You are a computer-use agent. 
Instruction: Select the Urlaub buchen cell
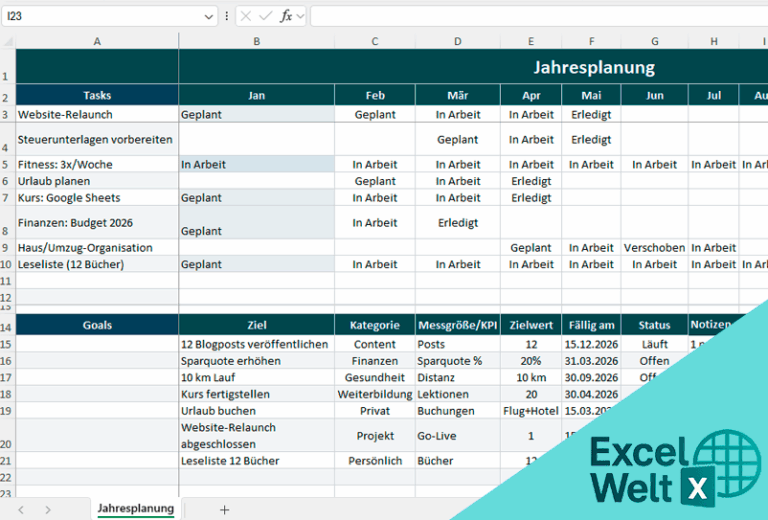pyautogui.click(x=257, y=410)
